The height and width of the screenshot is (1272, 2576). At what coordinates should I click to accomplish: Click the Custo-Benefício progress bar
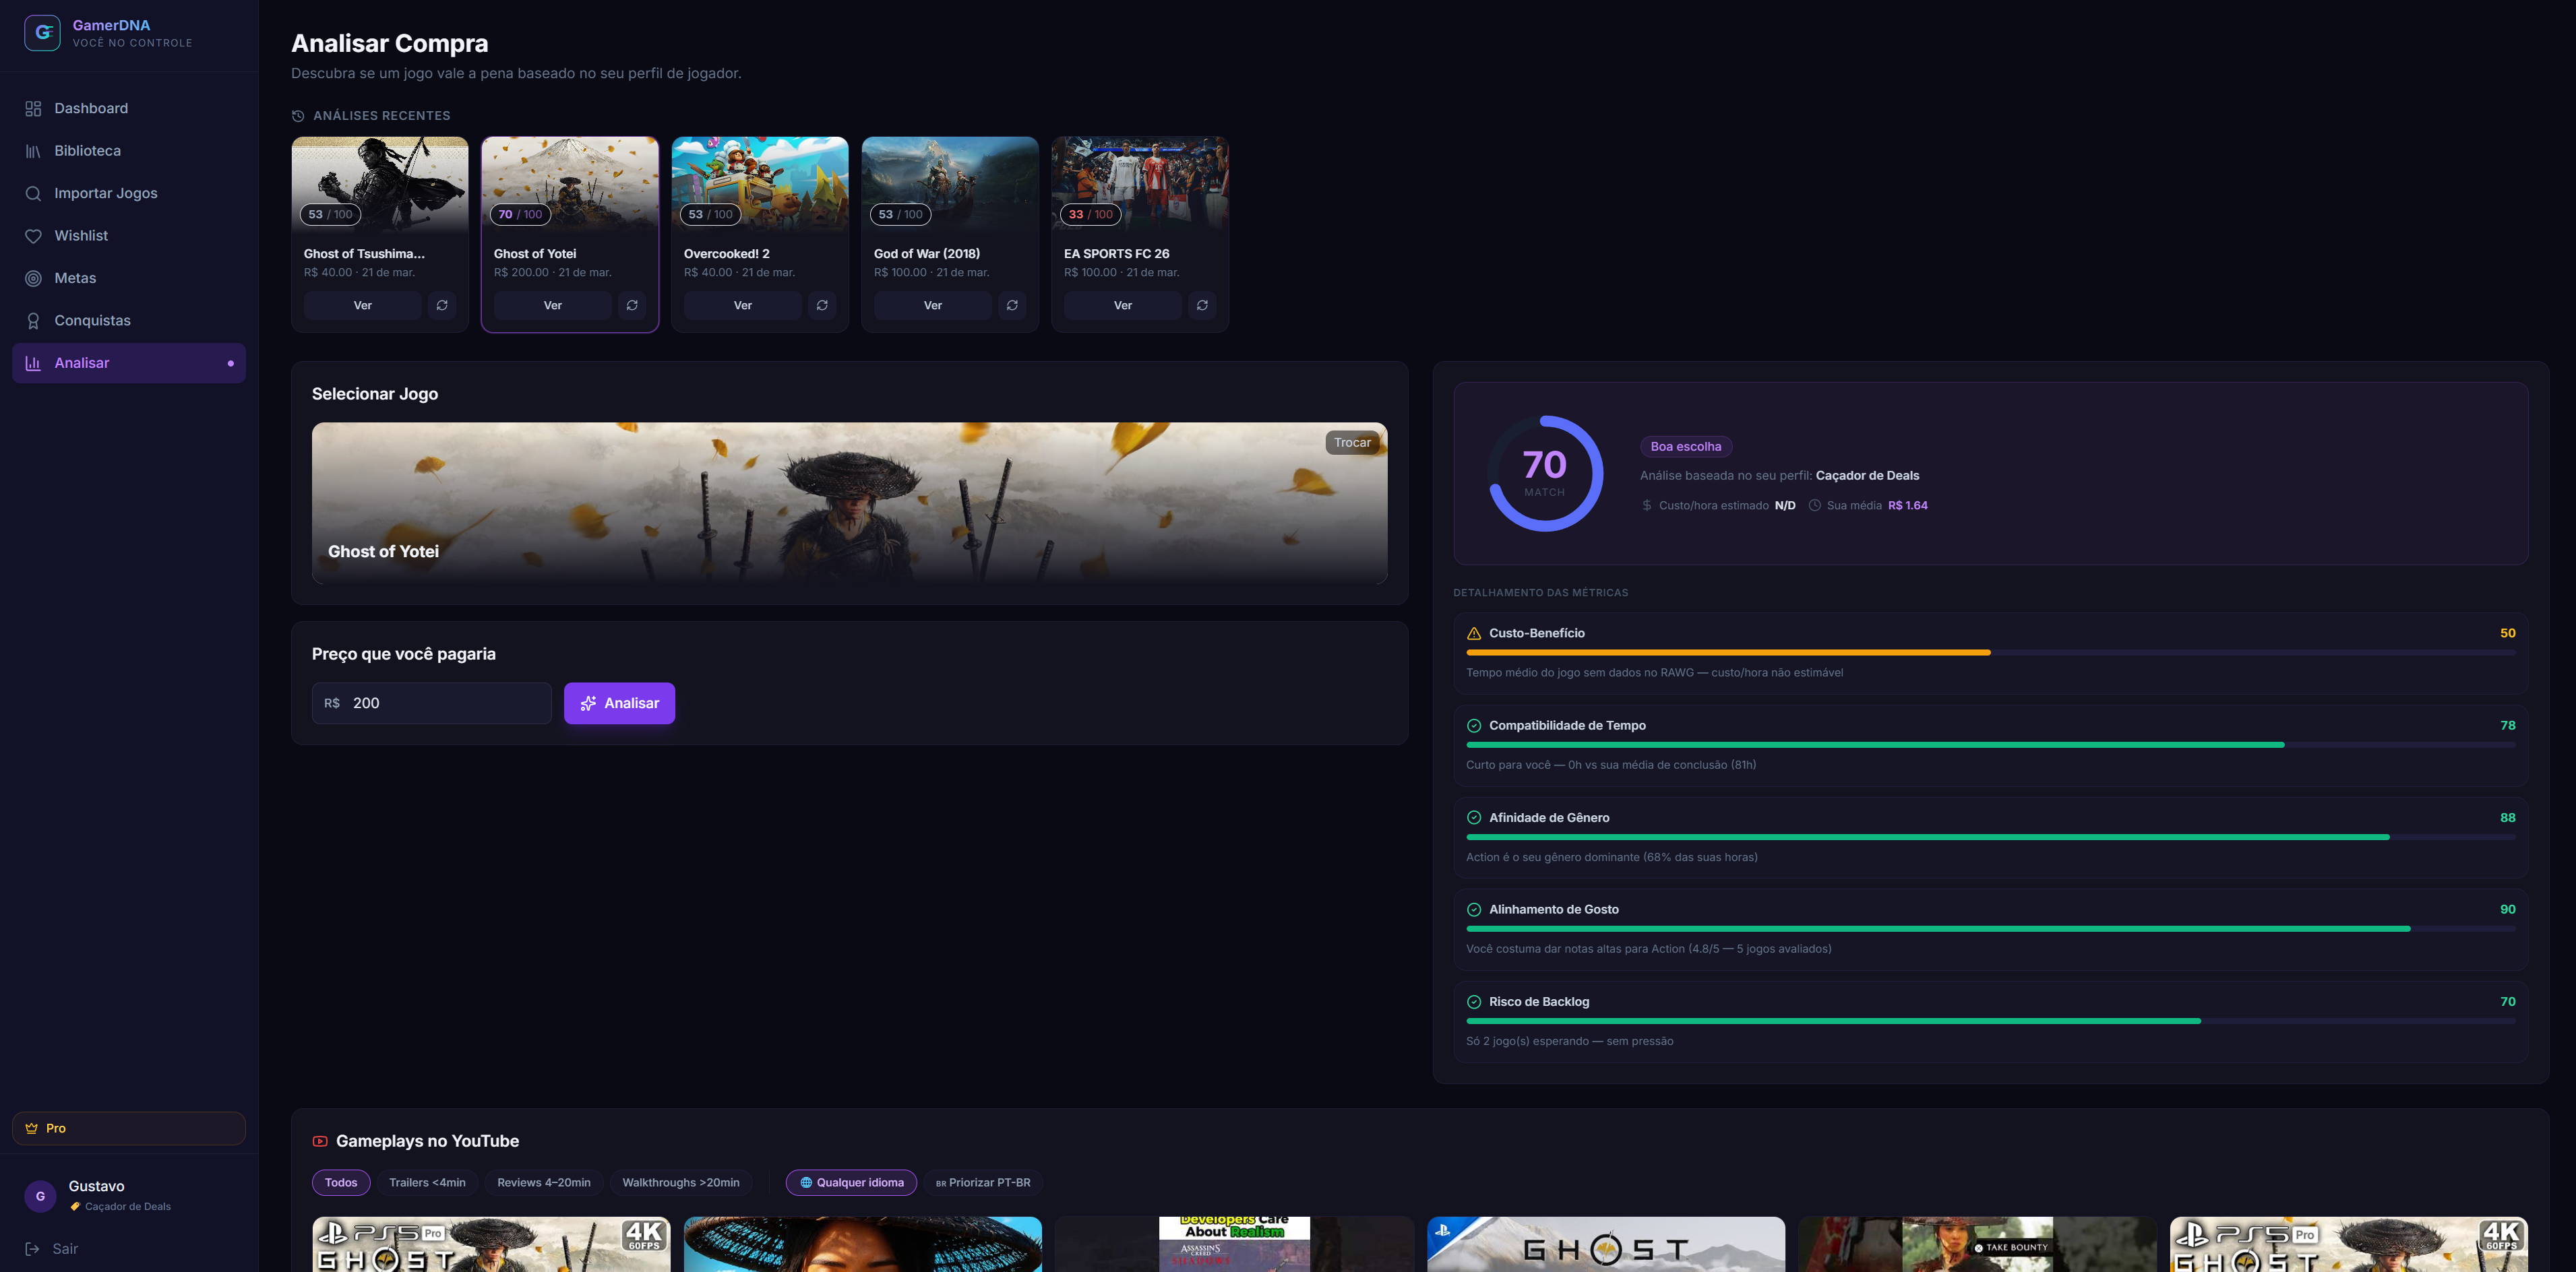(x=1990, y=653)
